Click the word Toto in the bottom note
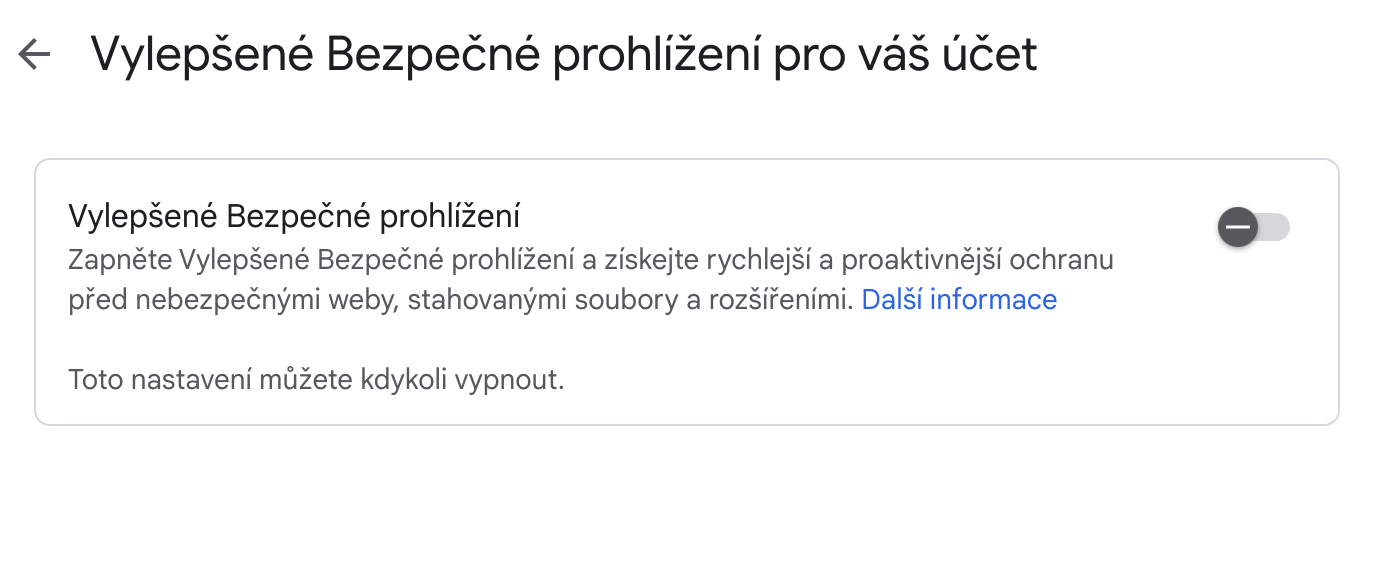 tap(91, 381)
